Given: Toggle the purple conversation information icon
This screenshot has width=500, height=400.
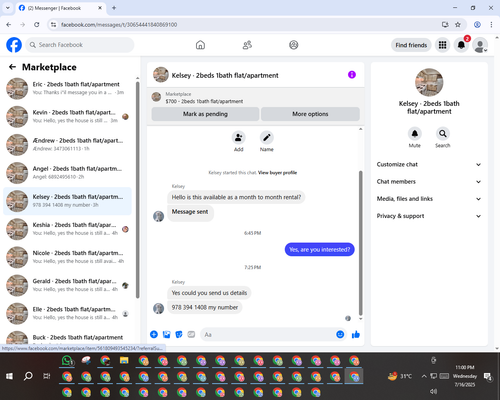Looking at the screenshot, I should coord(352,75).
